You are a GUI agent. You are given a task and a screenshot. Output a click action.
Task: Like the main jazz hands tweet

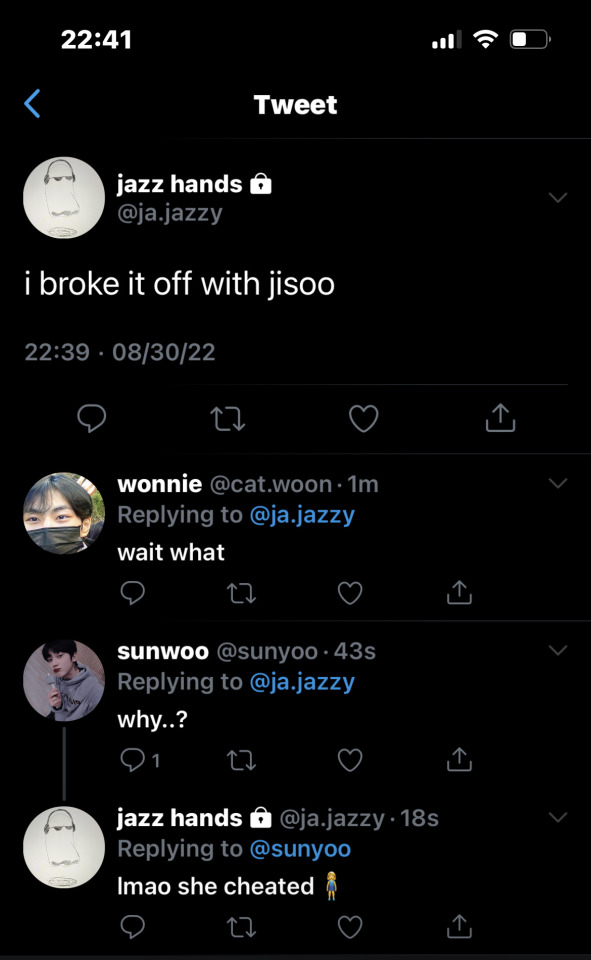tap(364, 419)
